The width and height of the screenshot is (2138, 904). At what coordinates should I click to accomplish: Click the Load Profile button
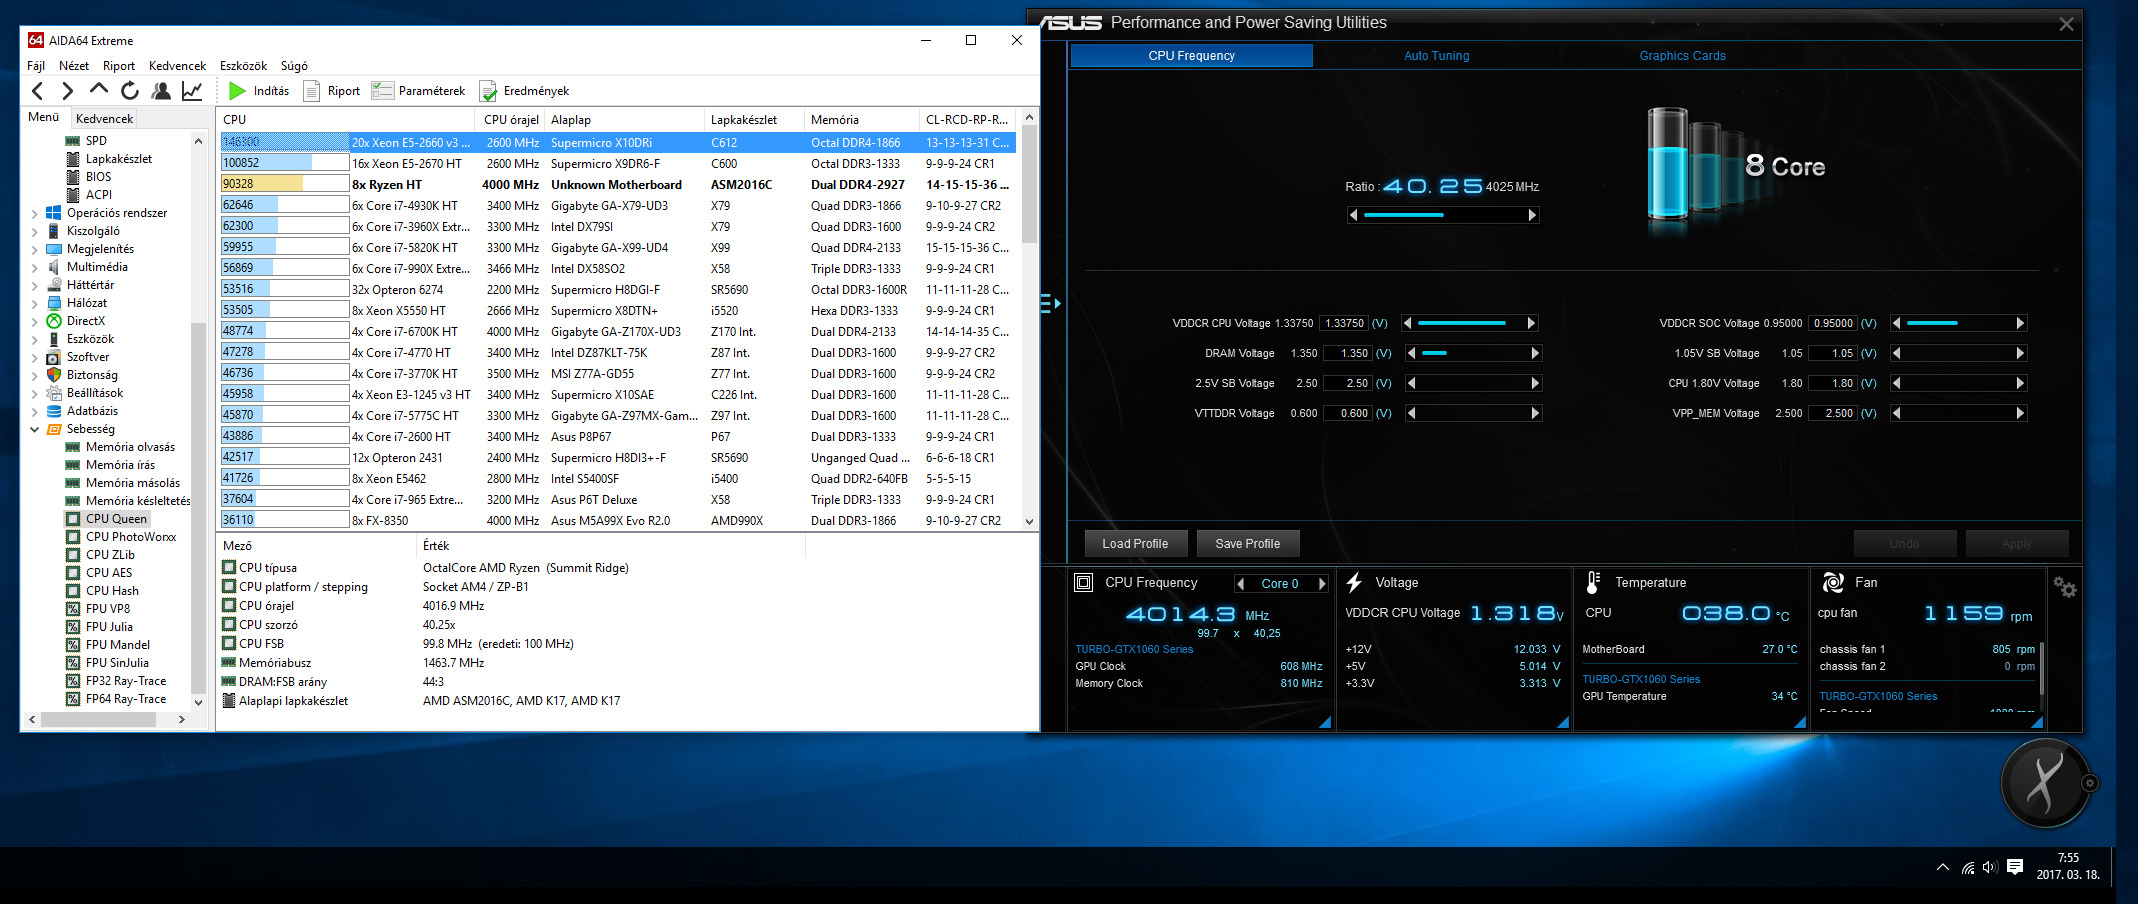(x=1135, y=544)
